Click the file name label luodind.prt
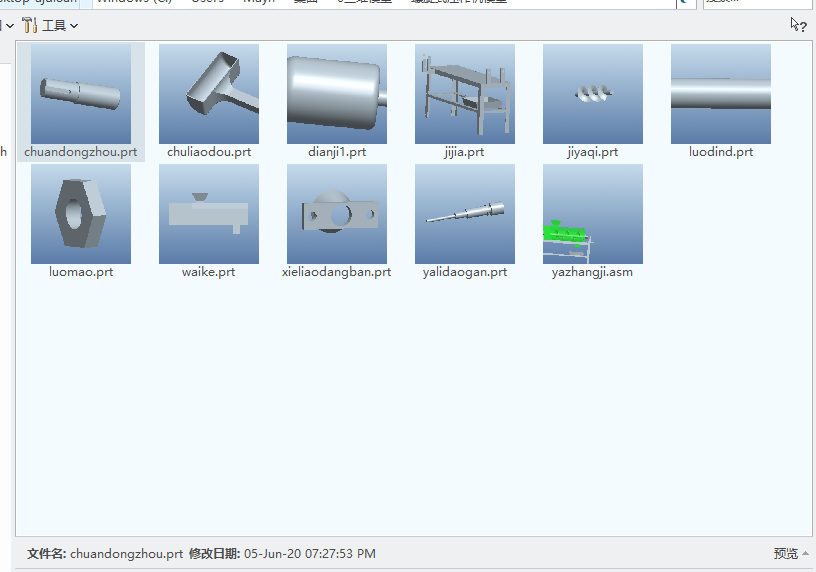The height and width of the screenshot is (572, 816). point(721,152)
